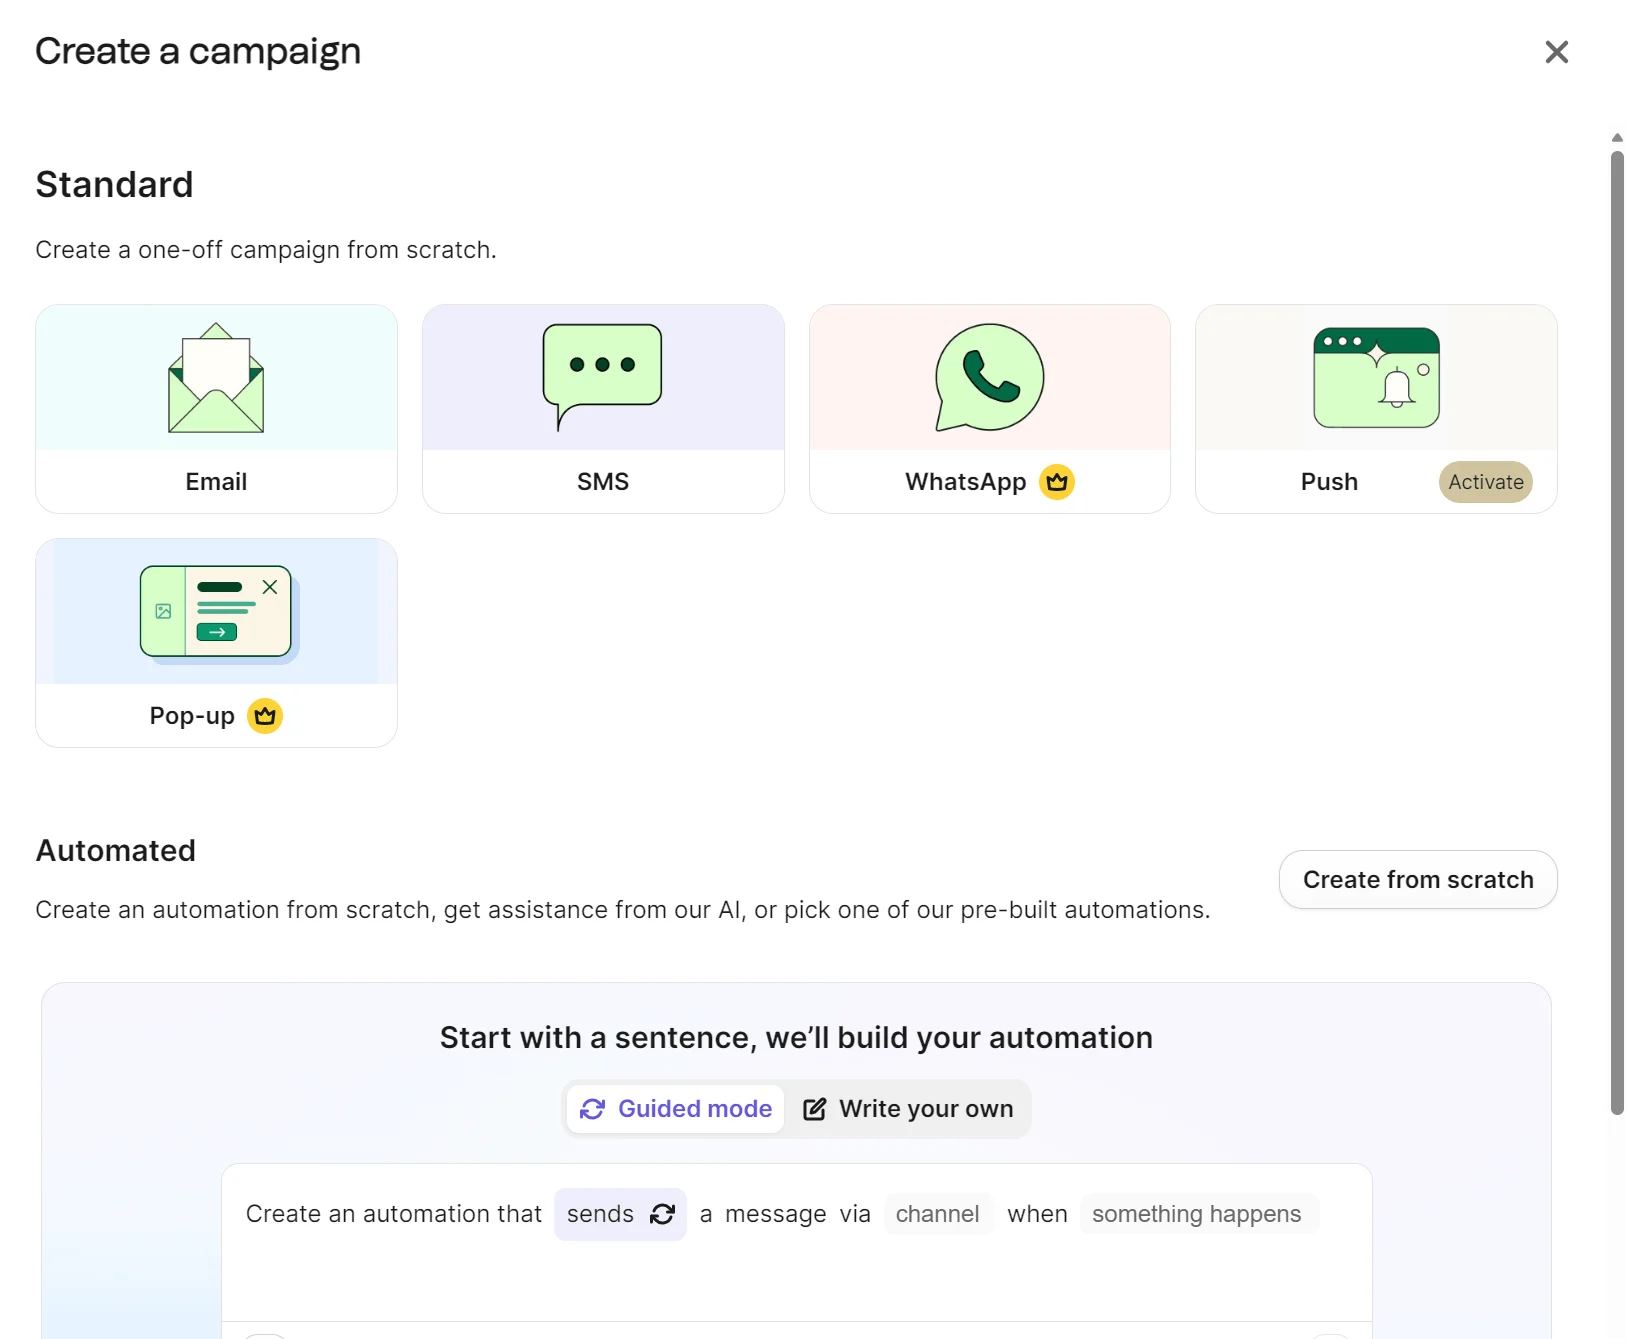Image resolution: width=1626 pixels, height=1339 pixels.
Task: Select the Pop-up campaign label
Action: (x=192, y=716)
